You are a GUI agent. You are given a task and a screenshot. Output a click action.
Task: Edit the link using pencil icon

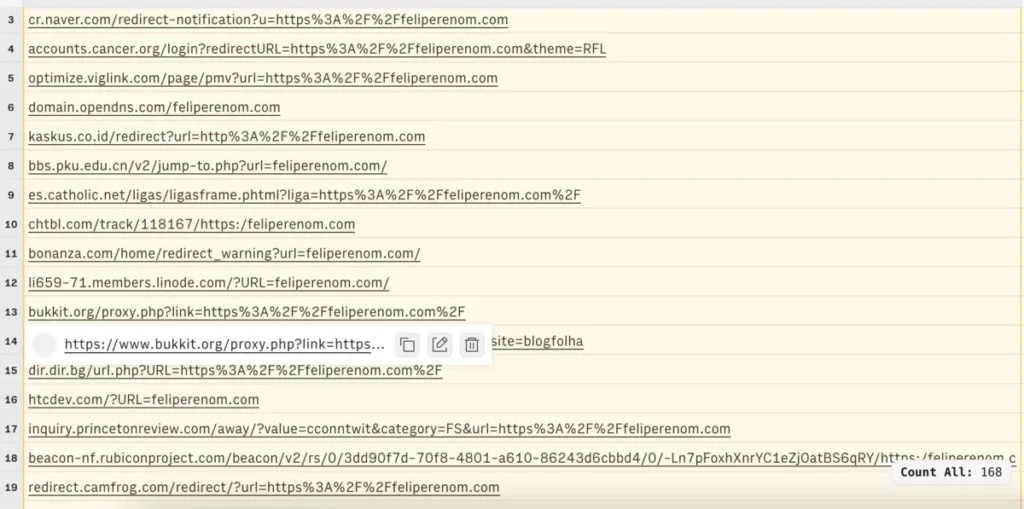point(440,344)
